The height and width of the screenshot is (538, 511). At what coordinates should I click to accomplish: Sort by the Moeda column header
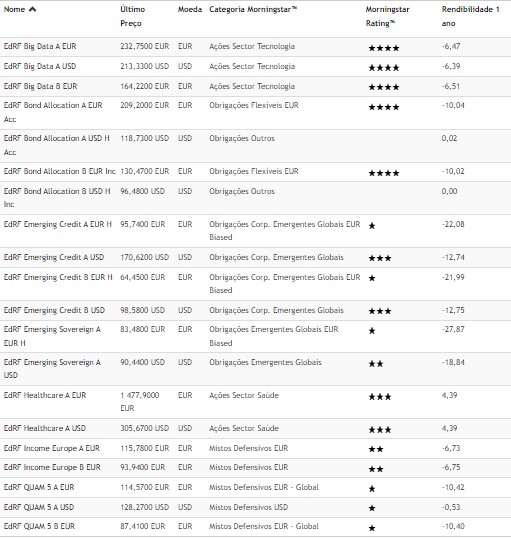coord(190,9)
